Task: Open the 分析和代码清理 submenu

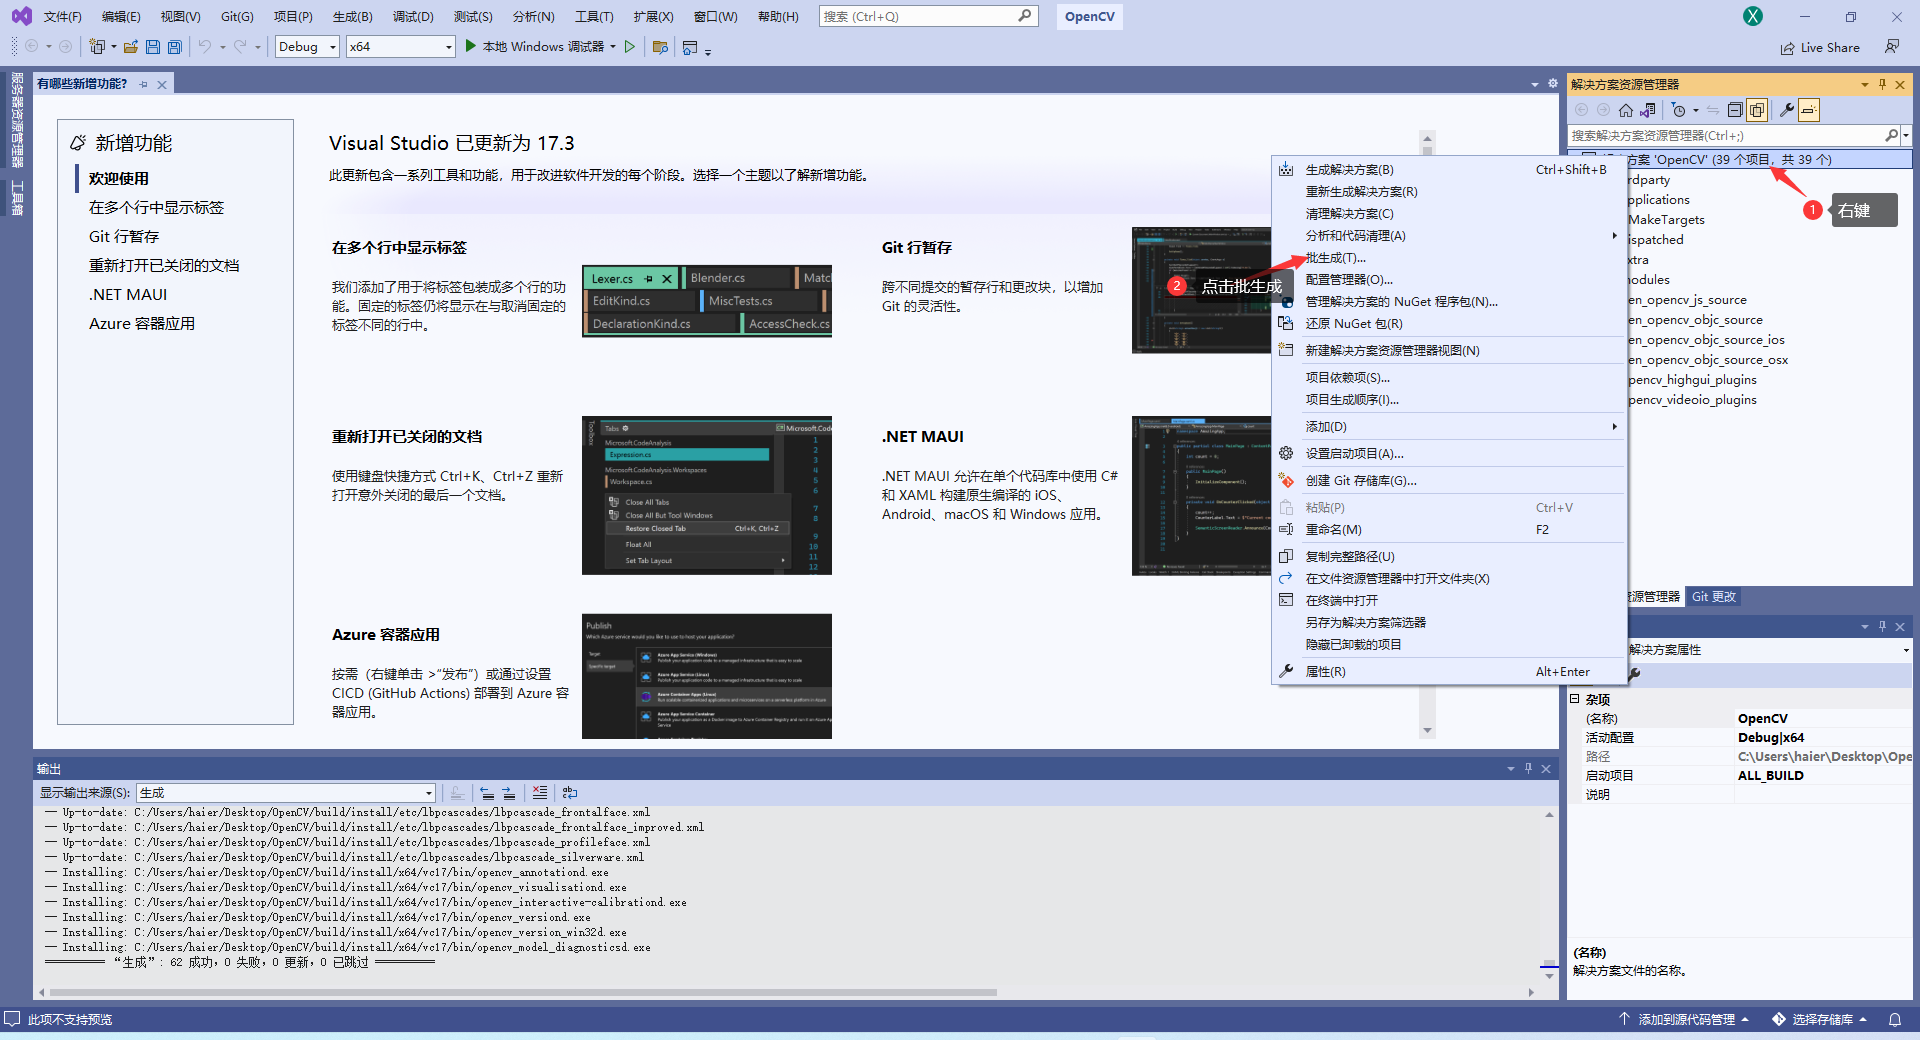Action: [x=1448, y=236]
